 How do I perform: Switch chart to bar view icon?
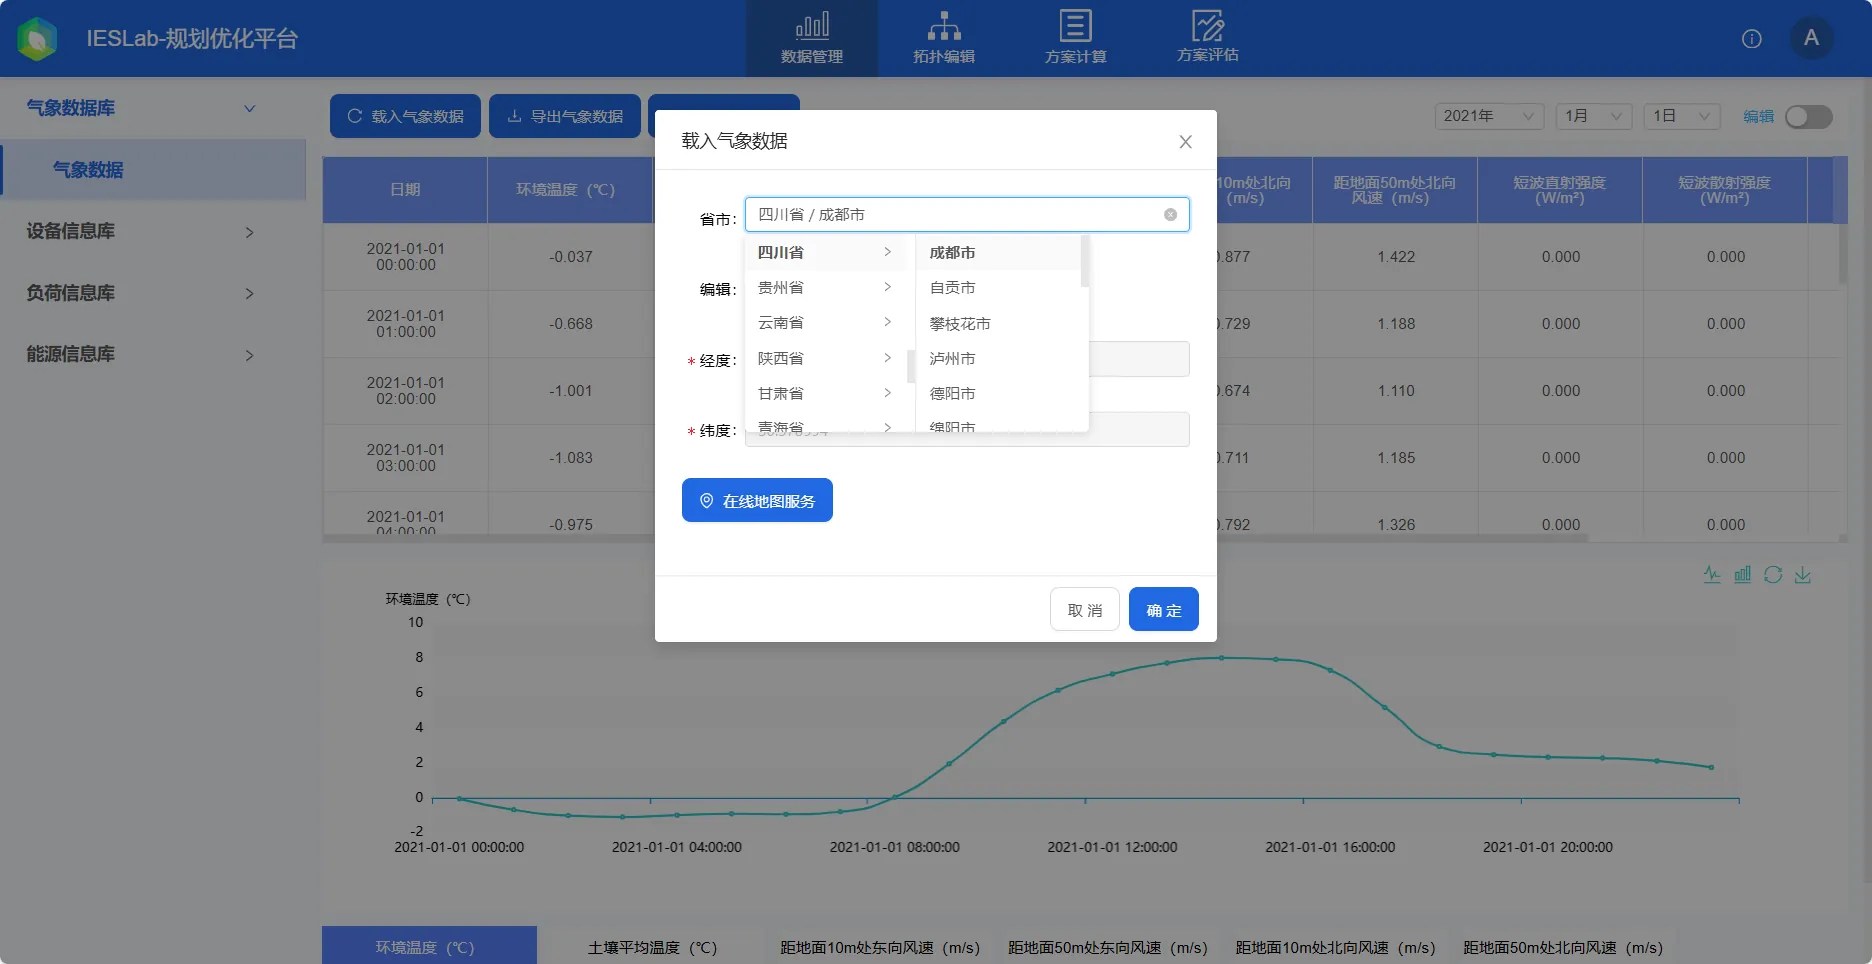click(x=1742, y=575)
